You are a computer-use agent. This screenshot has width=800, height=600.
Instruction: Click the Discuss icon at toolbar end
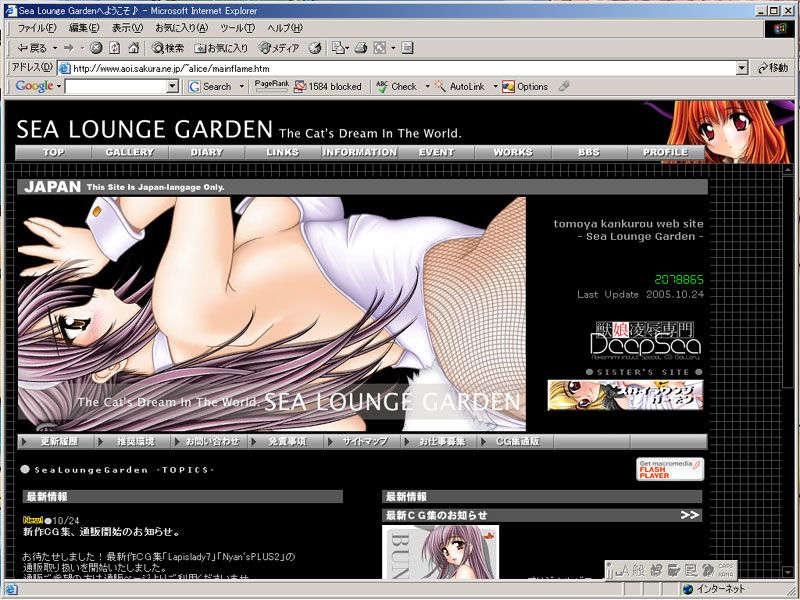407,48
